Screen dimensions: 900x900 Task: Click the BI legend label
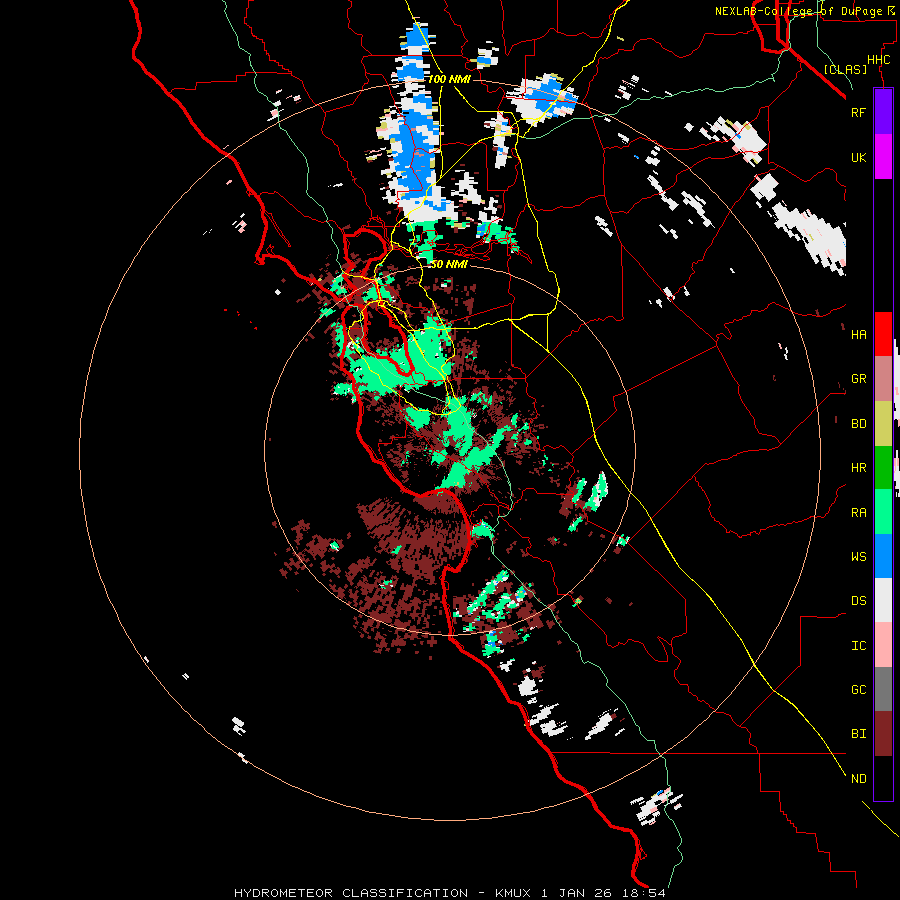point(858,734)
